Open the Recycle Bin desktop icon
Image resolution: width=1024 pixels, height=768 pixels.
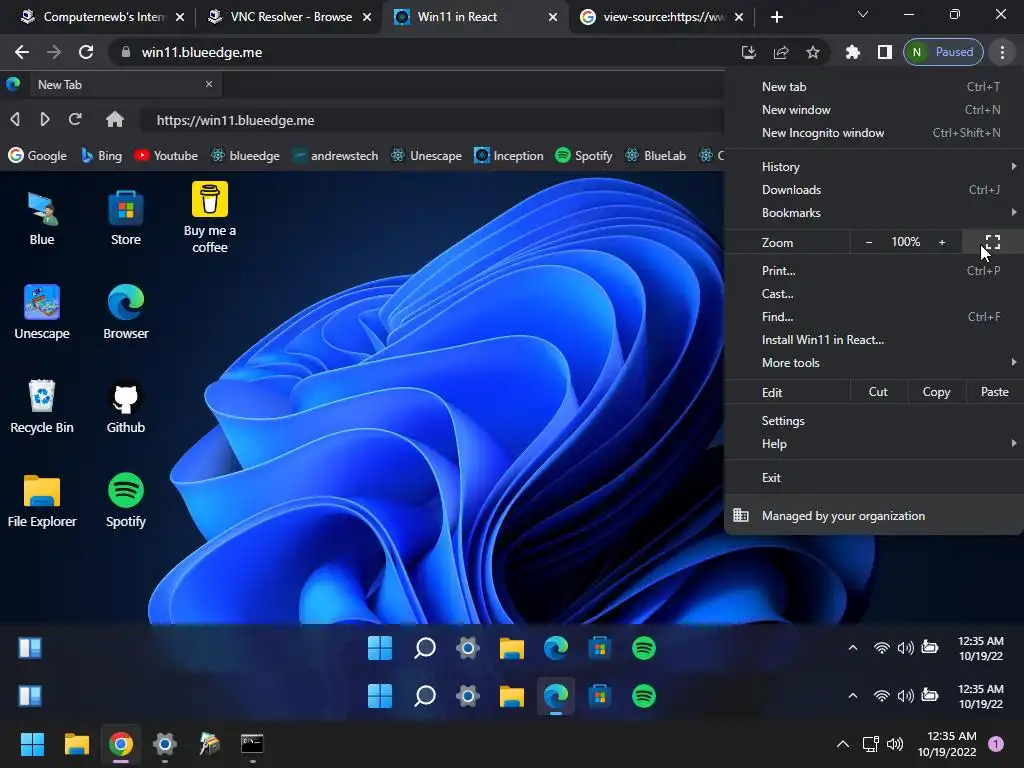click(x=42, y=406)
